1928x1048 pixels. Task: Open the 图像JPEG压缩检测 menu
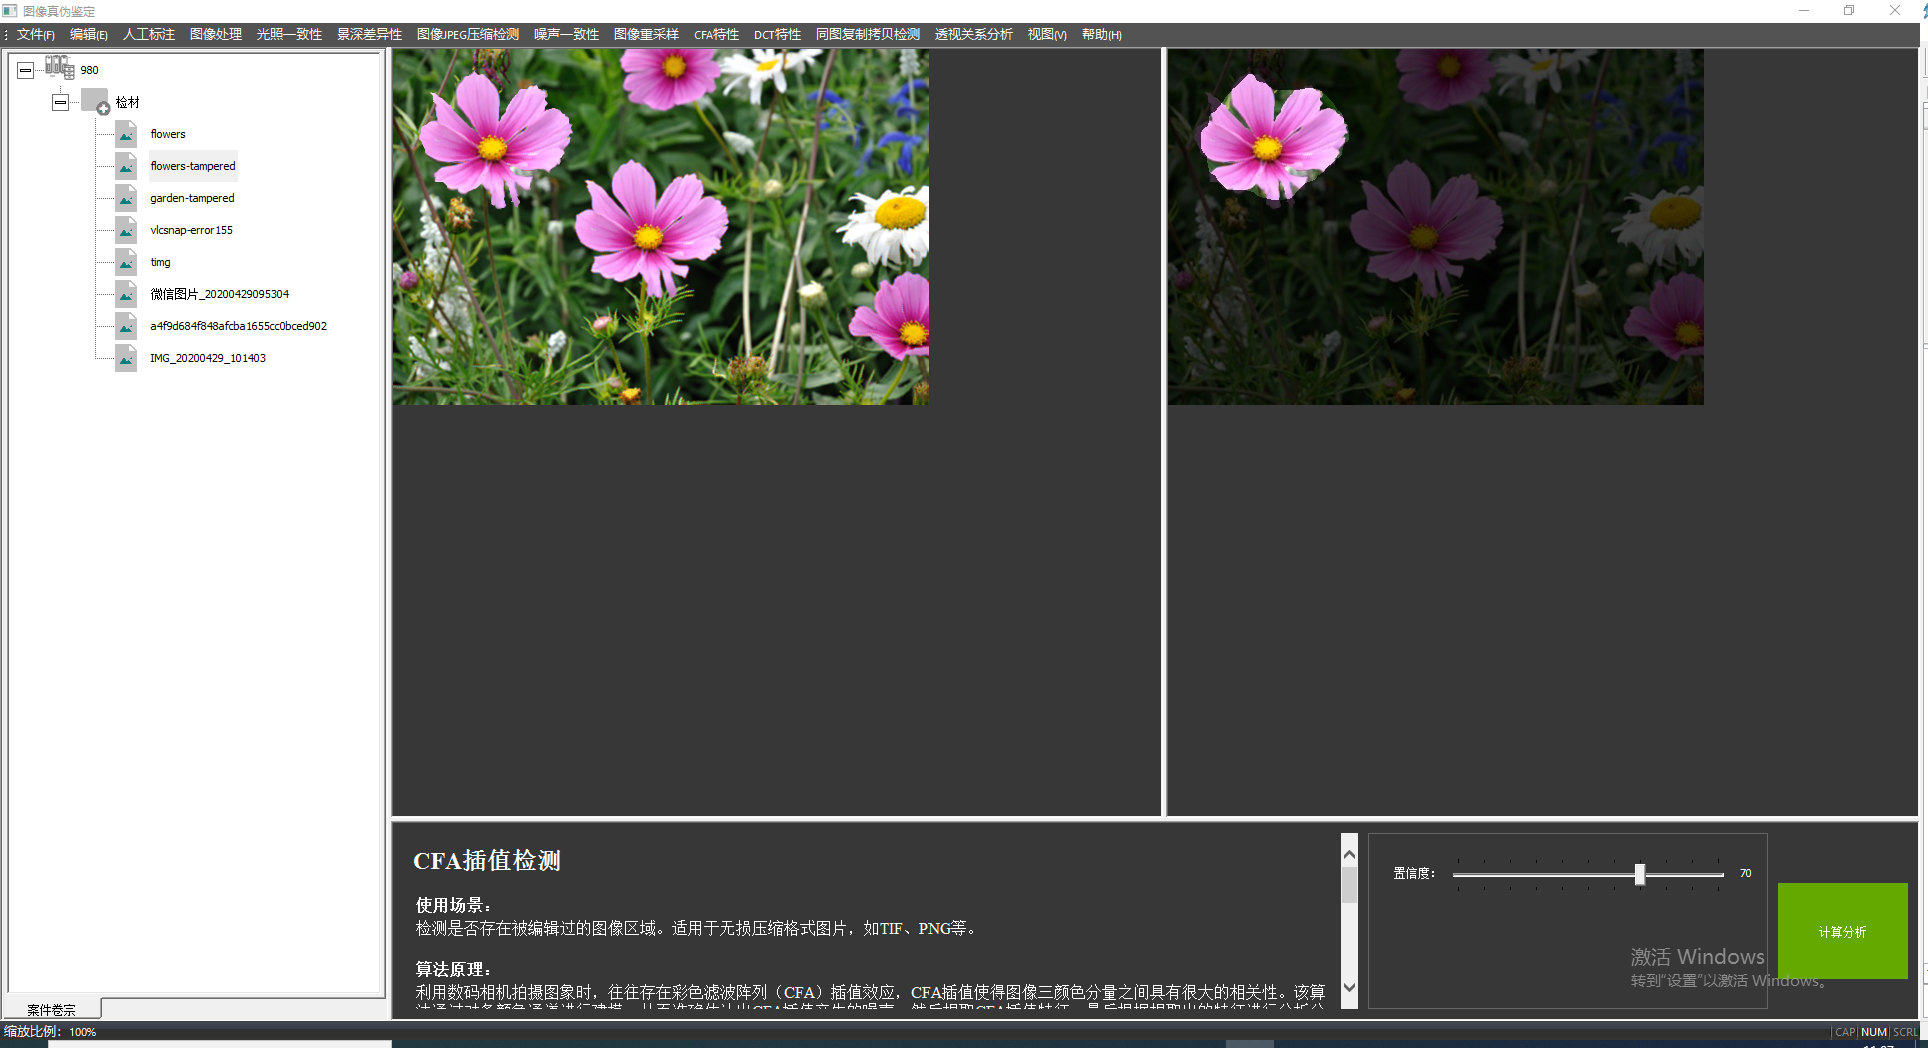pyautogui.click(x=467, y=35)
